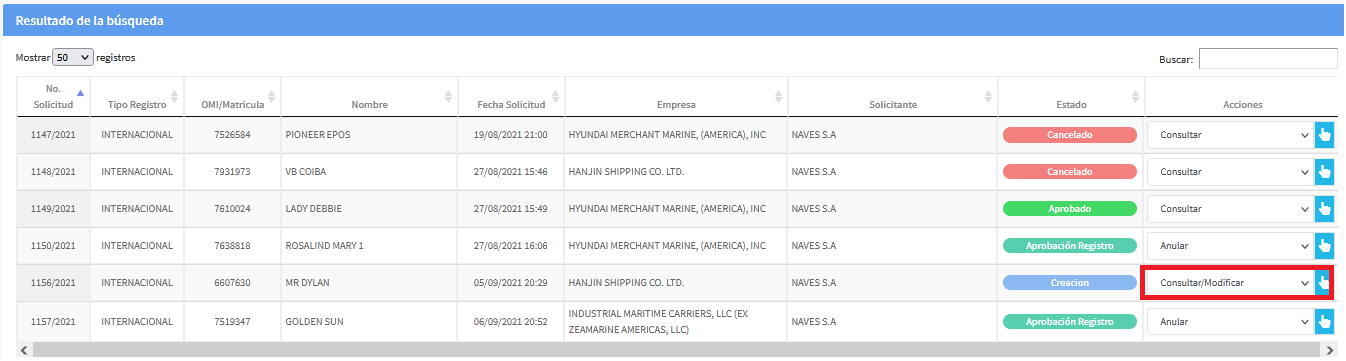Open Anular dropdown for GOLDEN SUN
This screenshot has height=361, width=1346.
[1230, 321]
